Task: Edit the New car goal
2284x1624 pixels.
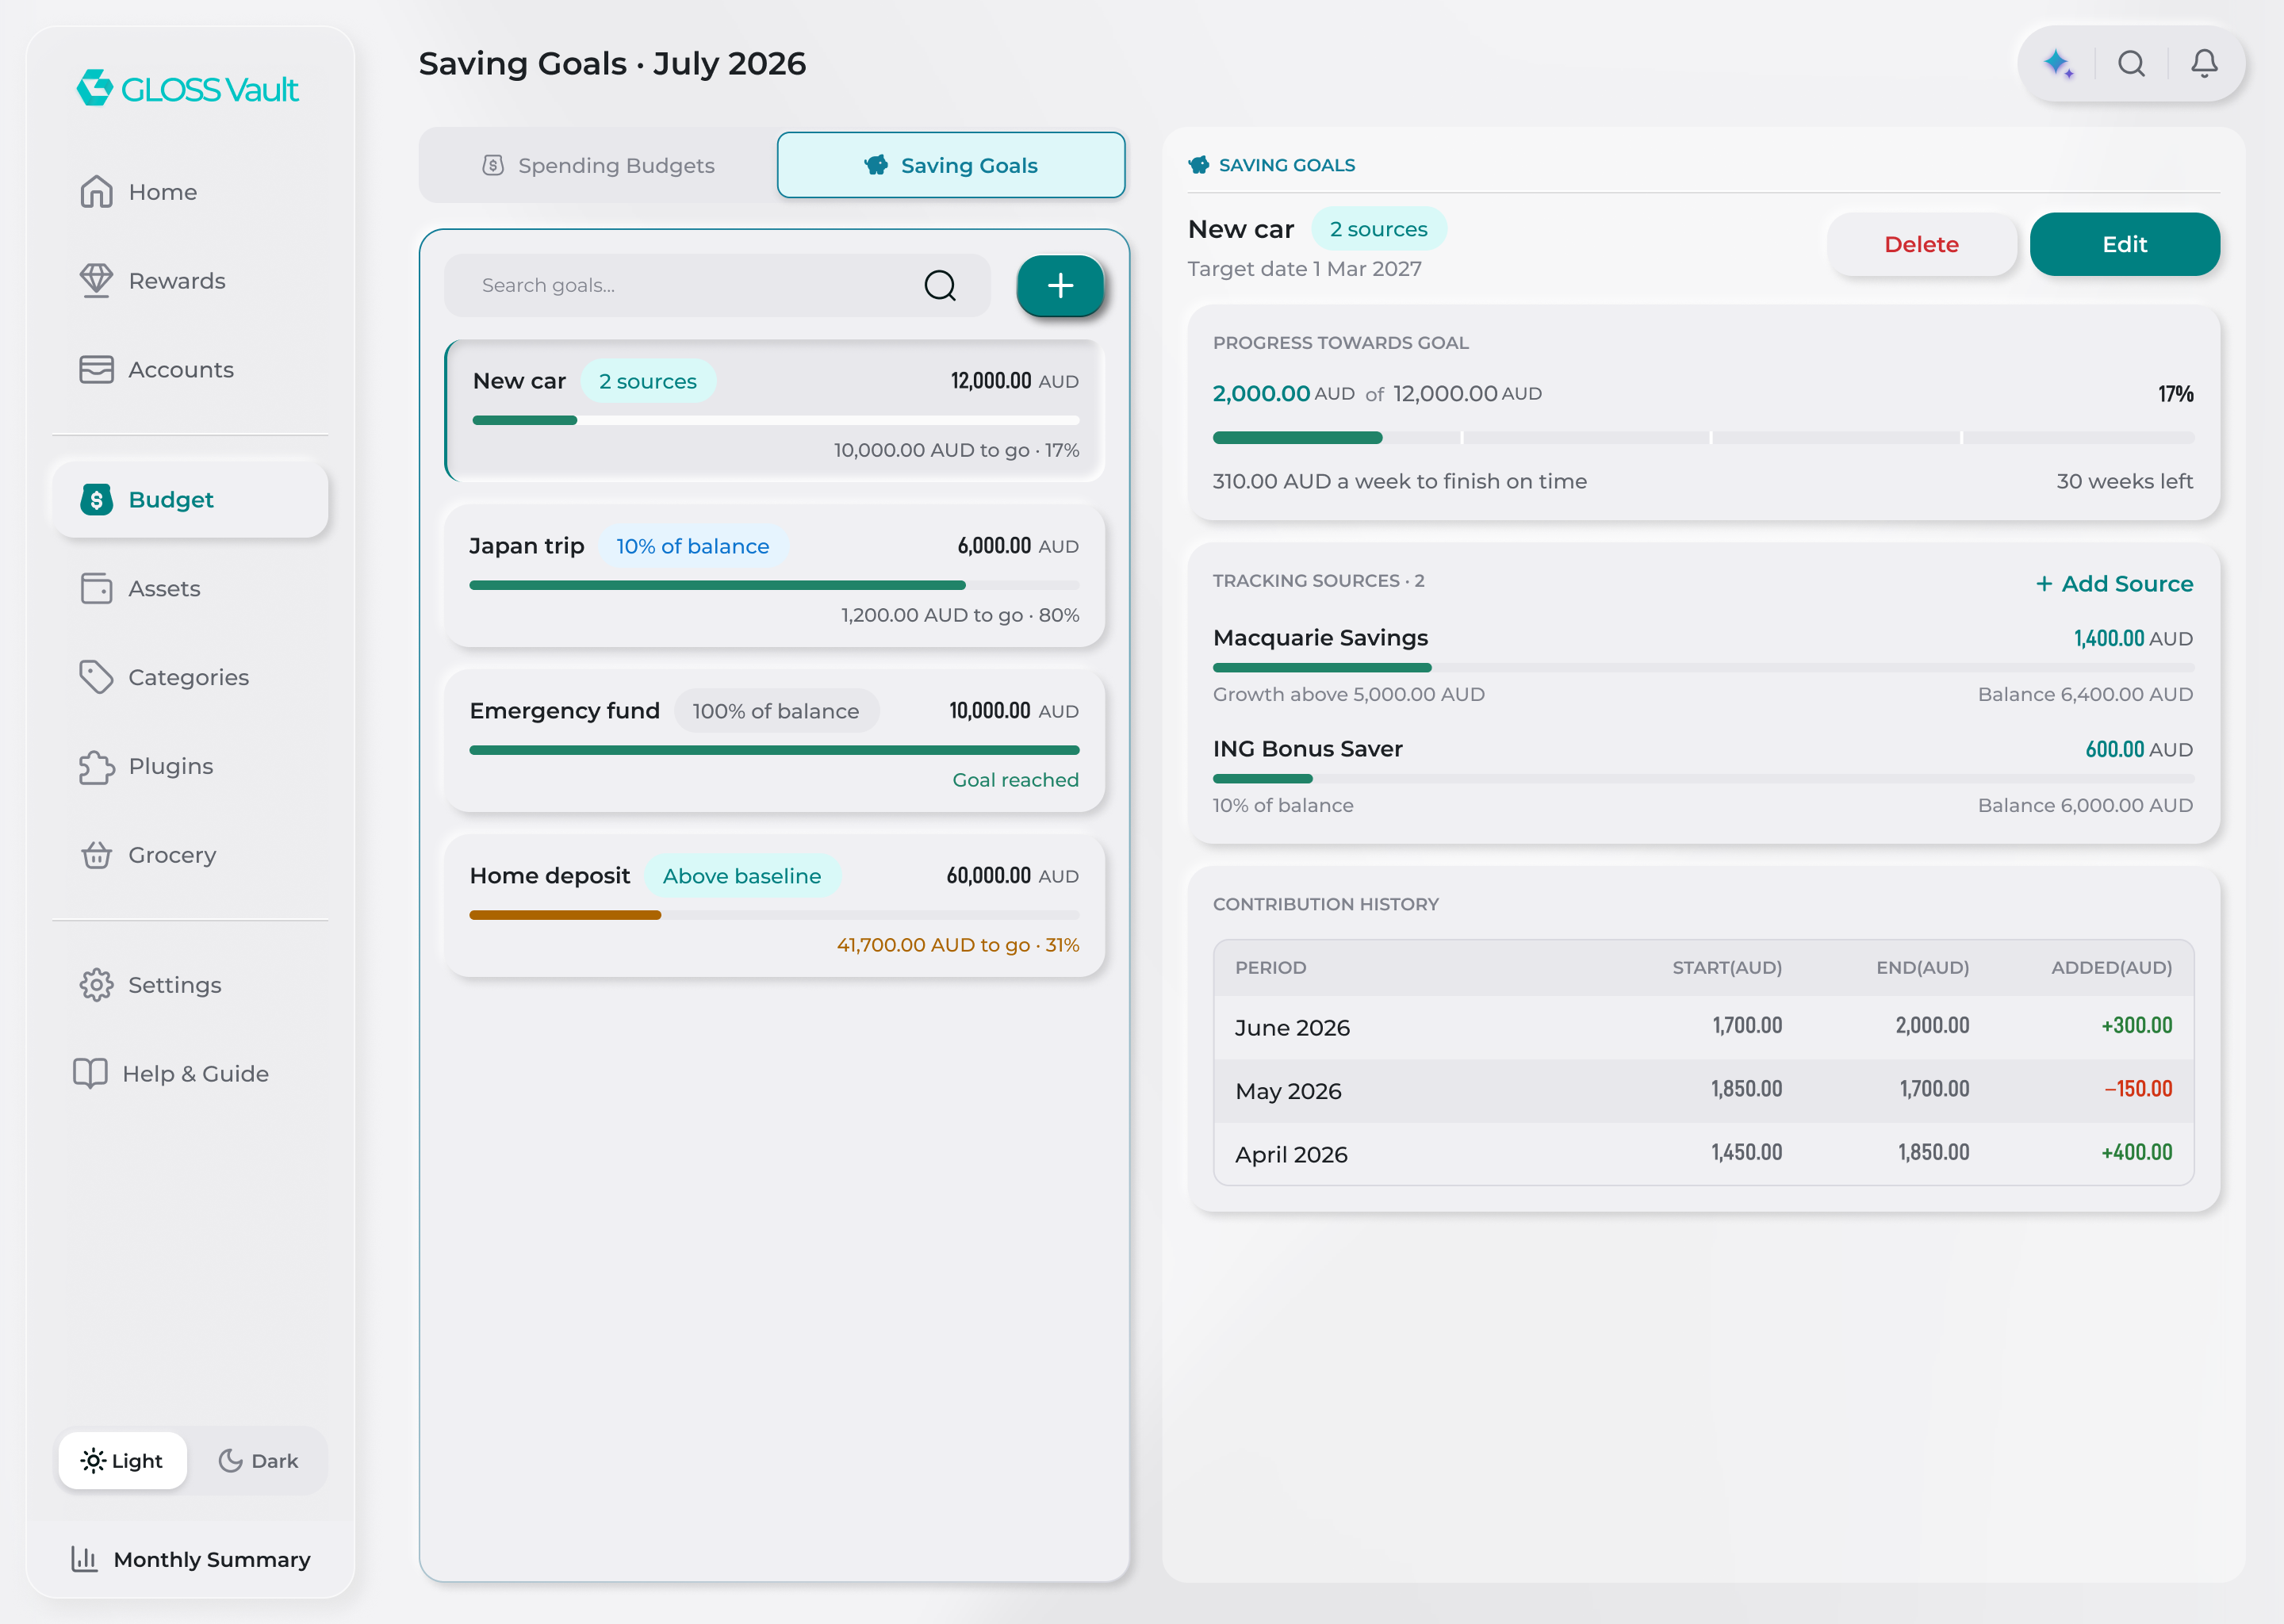Action: pyautogui.click(x=2124, y=244)
